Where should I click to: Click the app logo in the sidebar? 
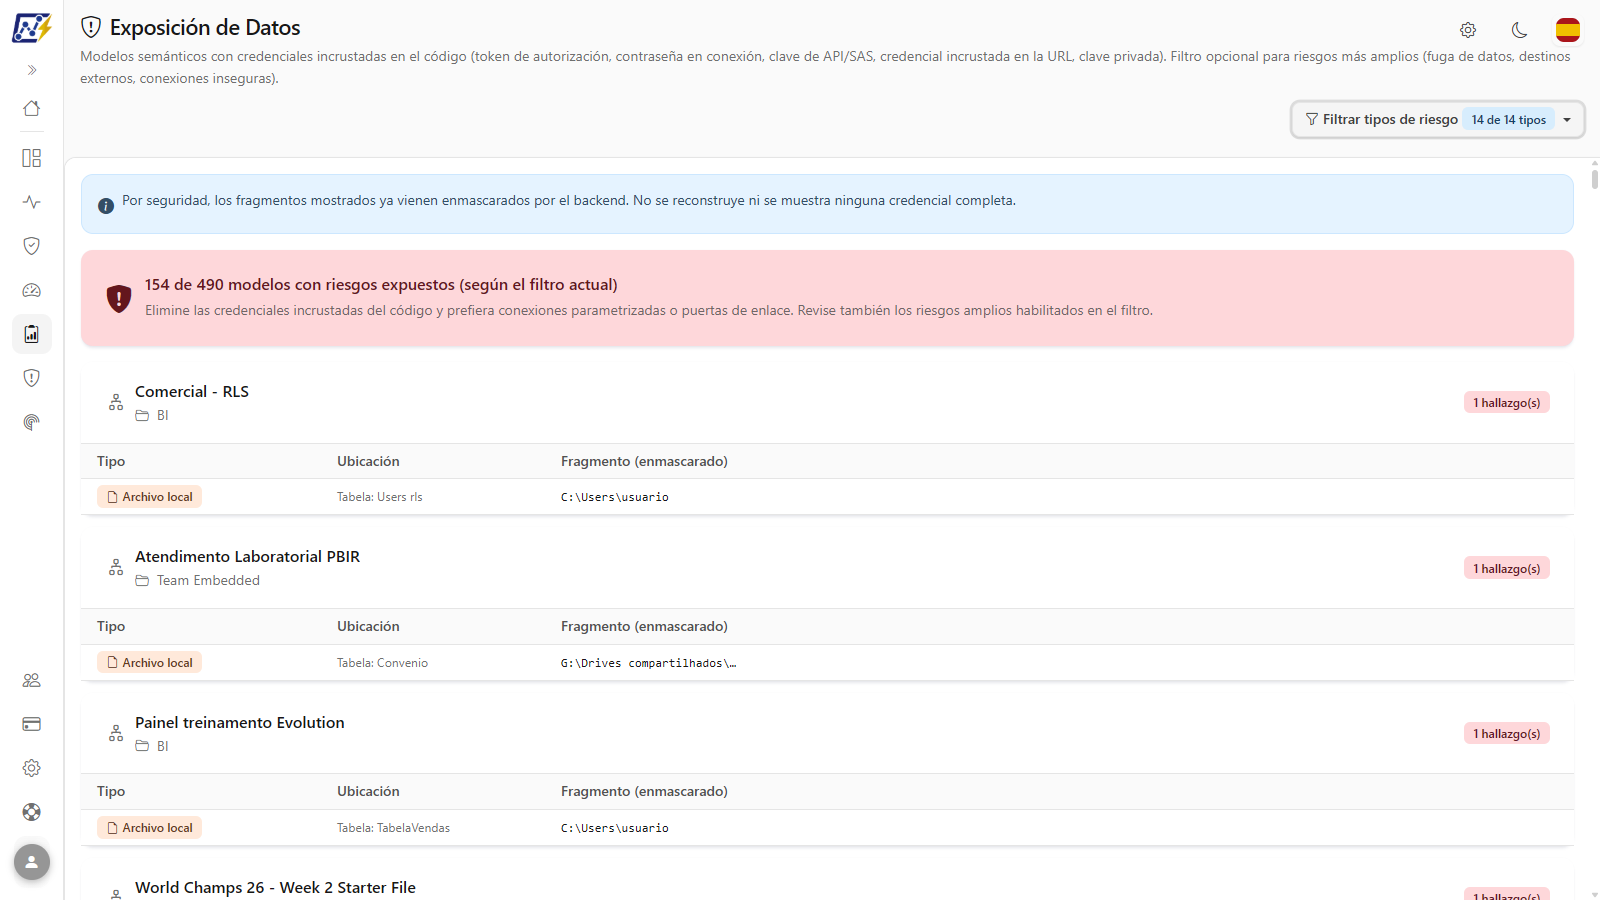(x=31, y=28)
